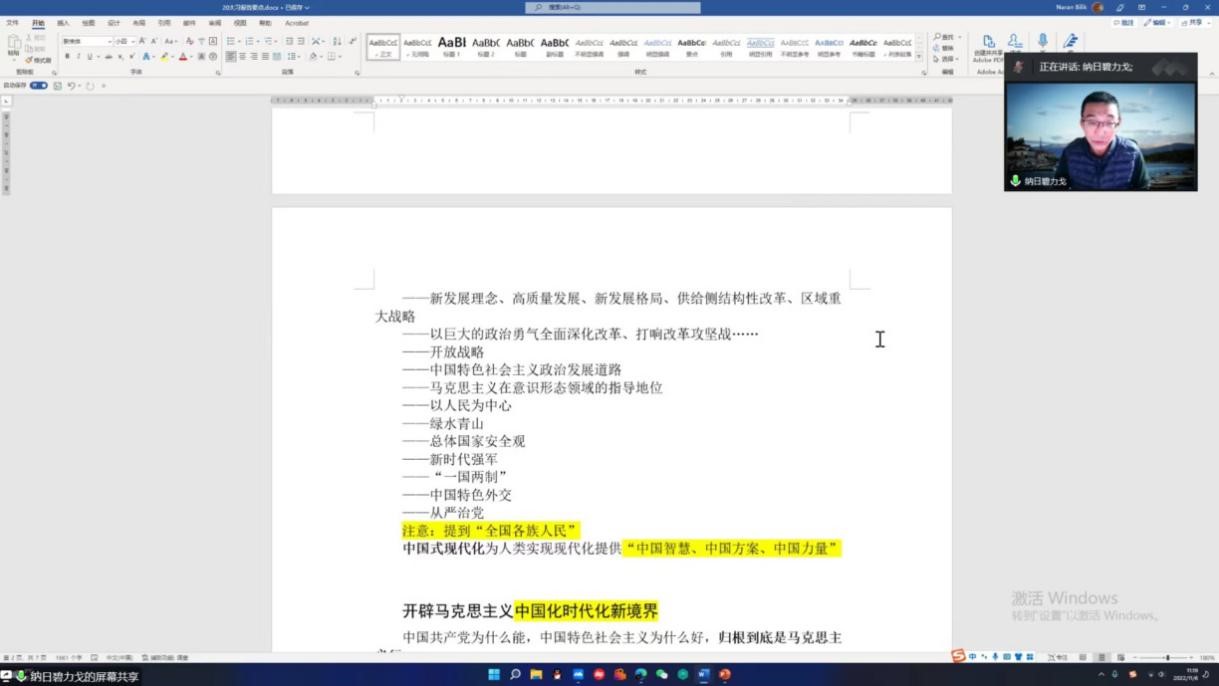This screenshot has width=1219, height=686.
Task: Open the Insert (插入) ribbon tab
Action: click(x=63, y=23)
